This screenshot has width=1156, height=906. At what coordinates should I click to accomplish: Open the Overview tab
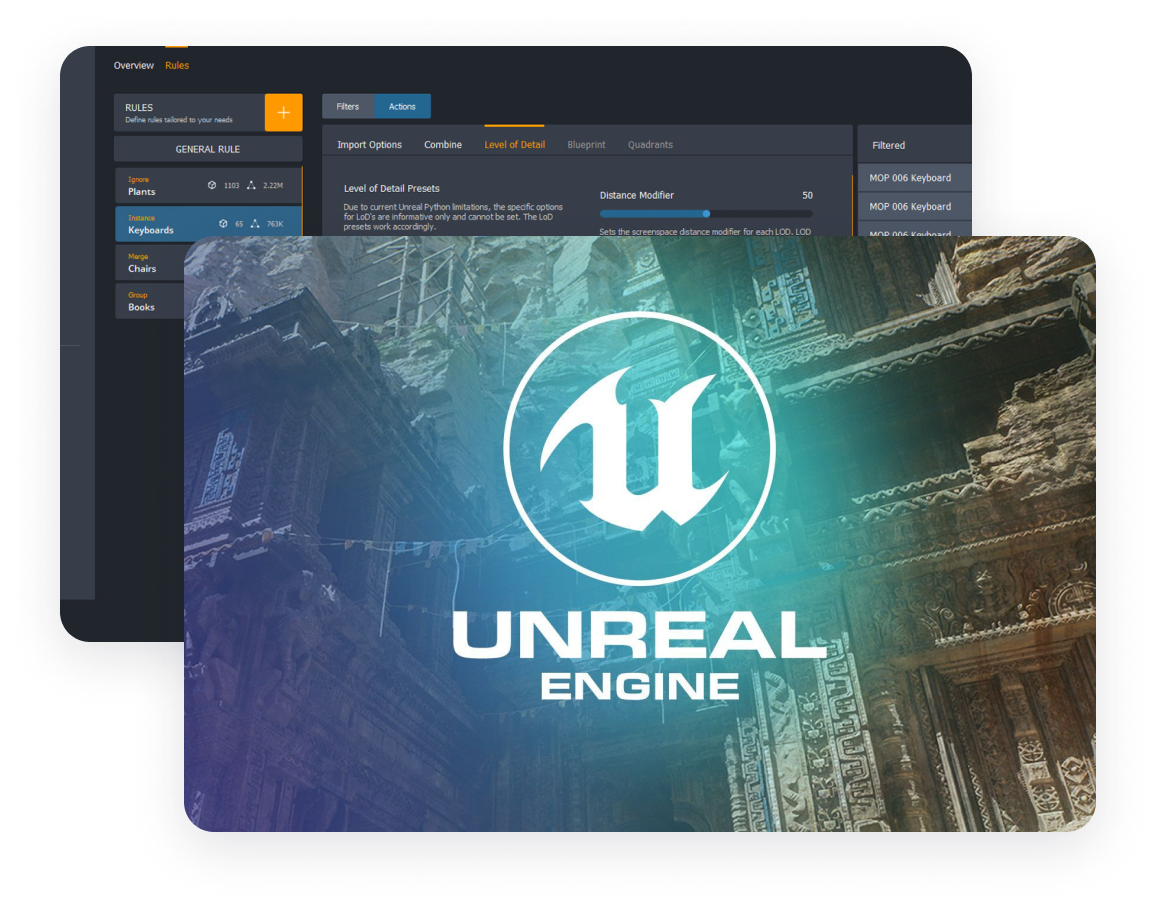133,66
